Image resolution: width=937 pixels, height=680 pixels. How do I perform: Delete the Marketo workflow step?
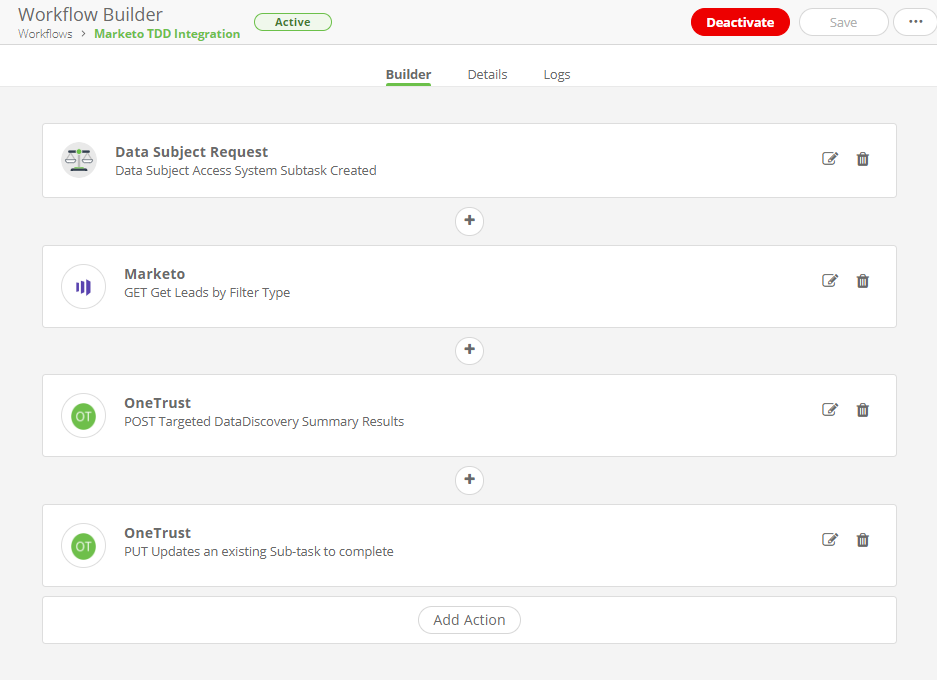[x=863, y=281]
